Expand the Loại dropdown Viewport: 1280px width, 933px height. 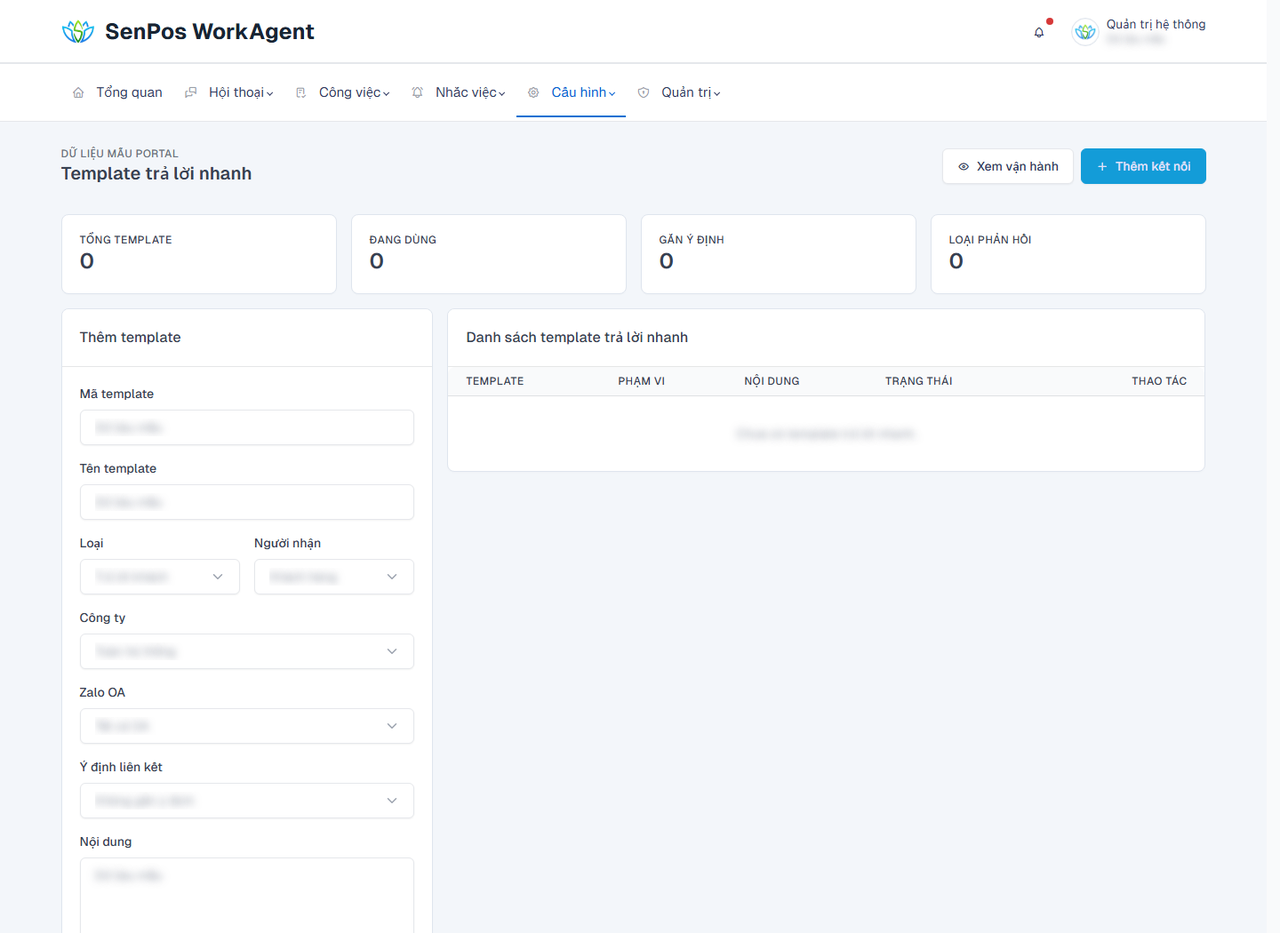(x=160, y=577)
